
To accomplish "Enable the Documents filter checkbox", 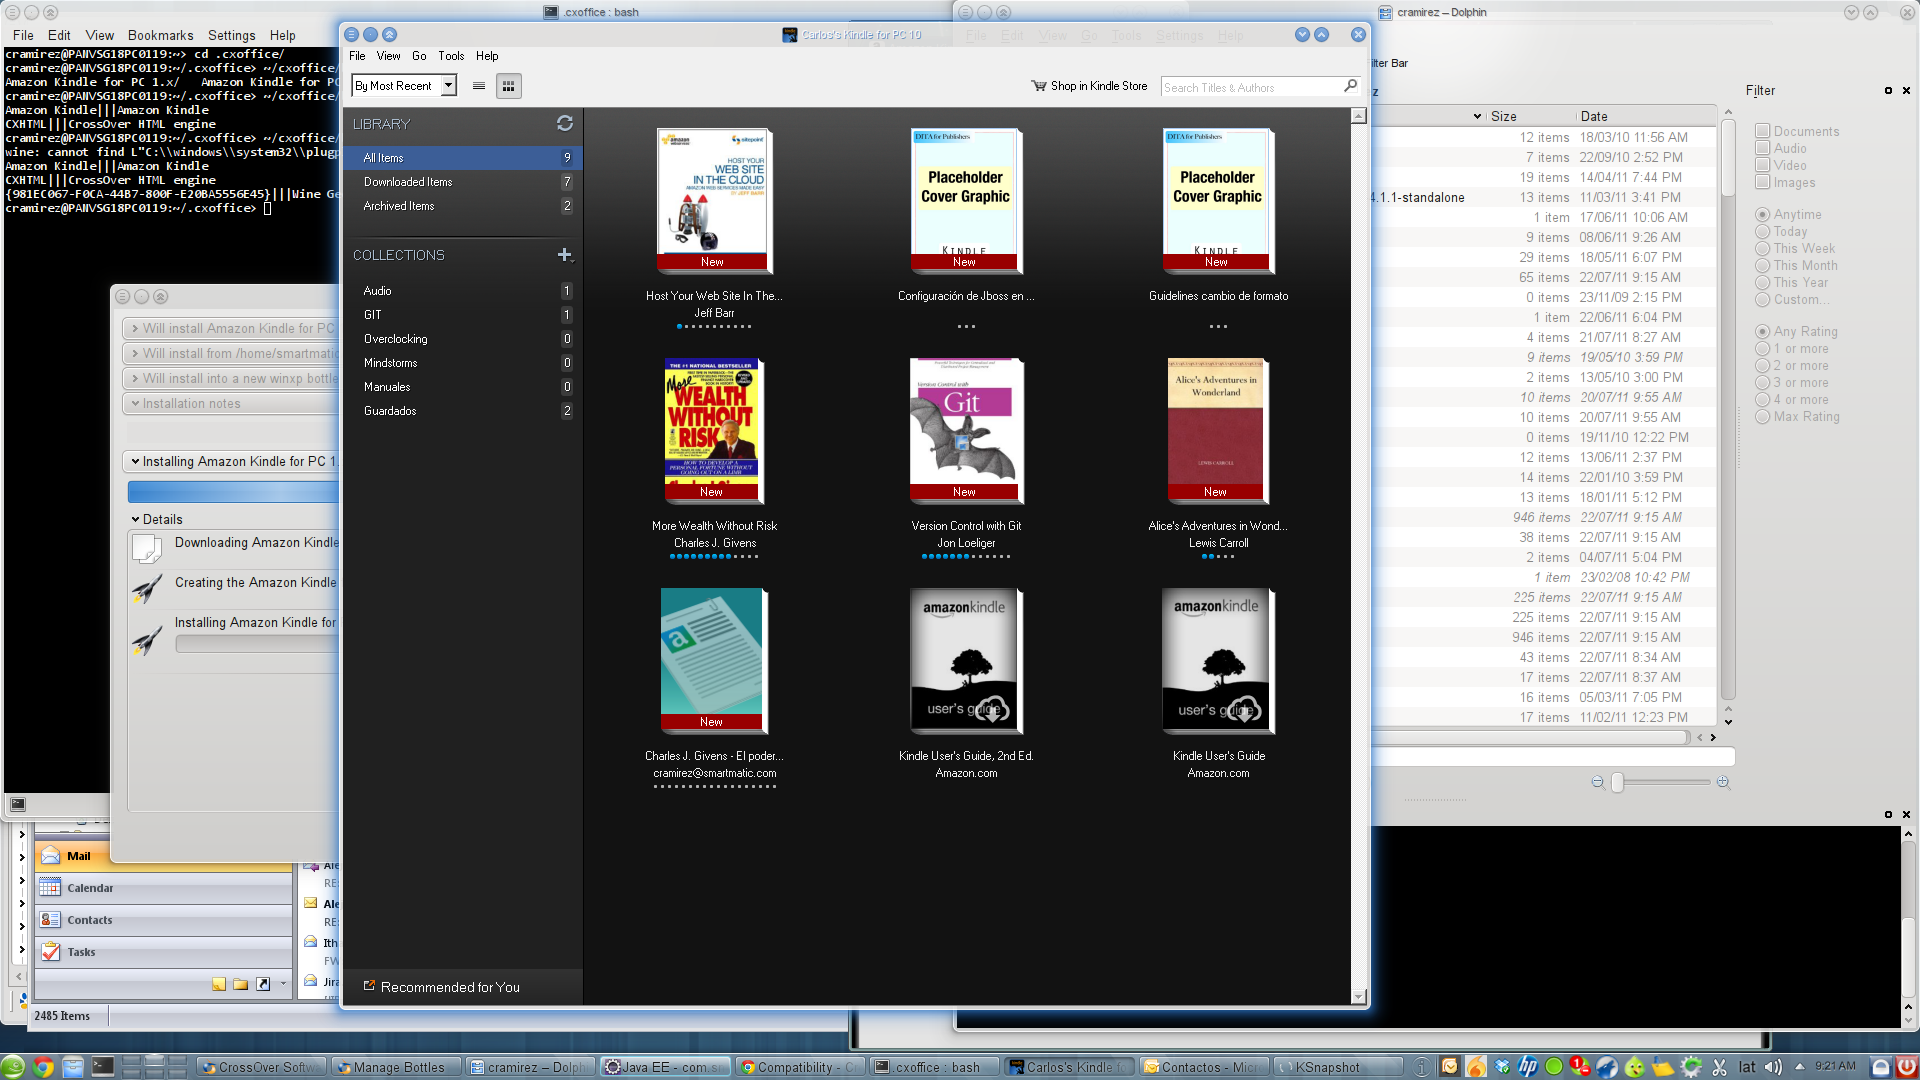I will coord(1762,131).
